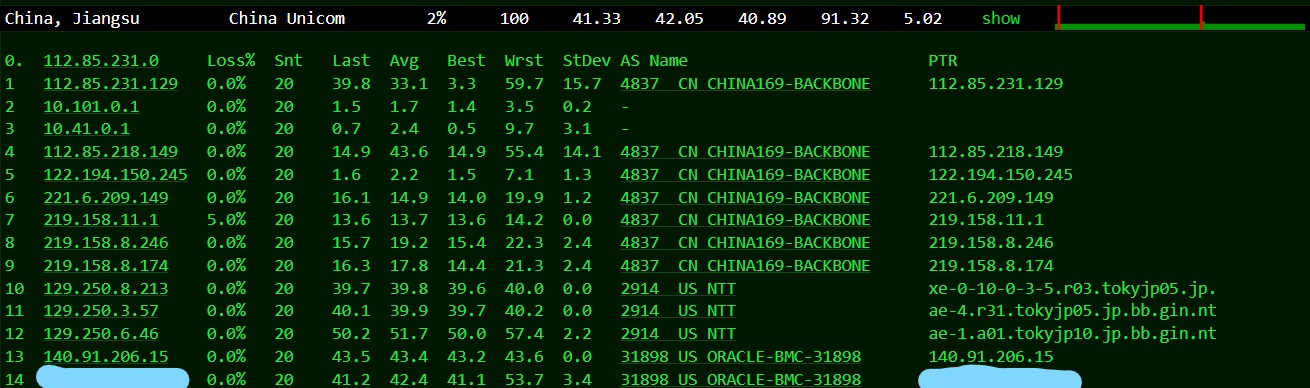Open AS 4837 CHINA169-BACKBONE link in hop 8
Viewport: 1310px width, 388px height.
tap(745, 242)
